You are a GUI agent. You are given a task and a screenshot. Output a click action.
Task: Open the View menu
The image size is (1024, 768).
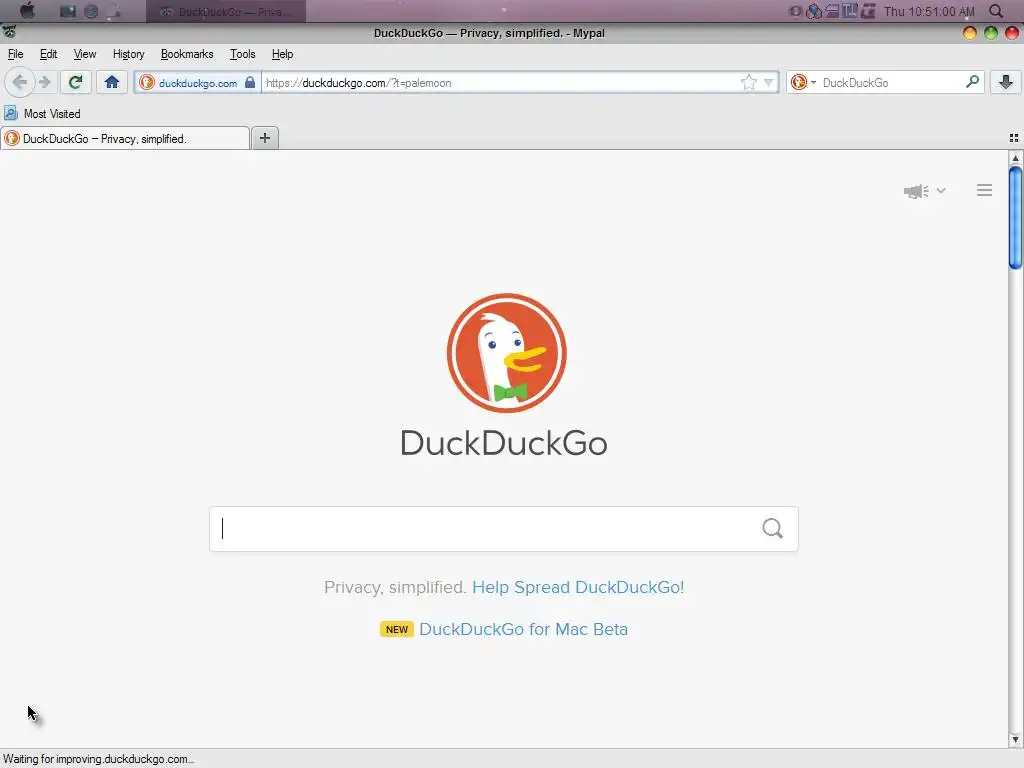(85, 54)
